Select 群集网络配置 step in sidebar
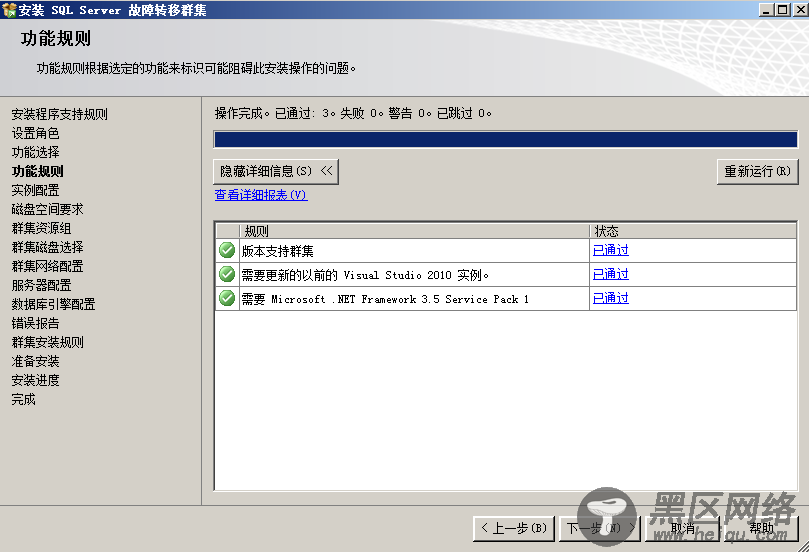Screen dimensions: 809x552 (x=47, y=266)
